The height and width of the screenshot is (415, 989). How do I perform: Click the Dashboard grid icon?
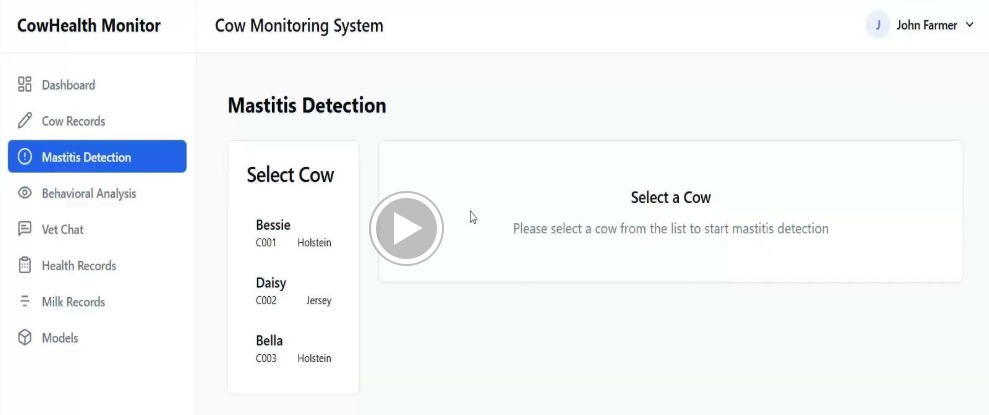click(25, 85)
